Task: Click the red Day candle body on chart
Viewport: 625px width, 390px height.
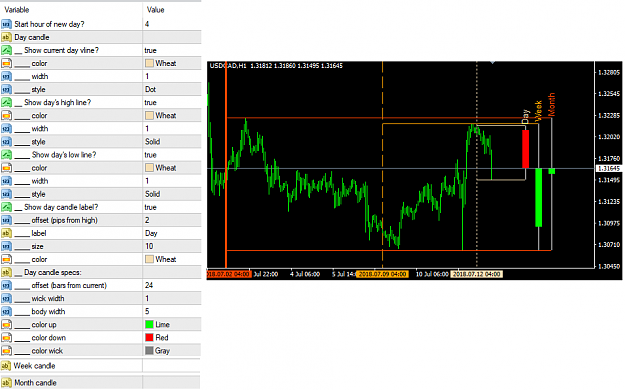Action: coord(525,149)
